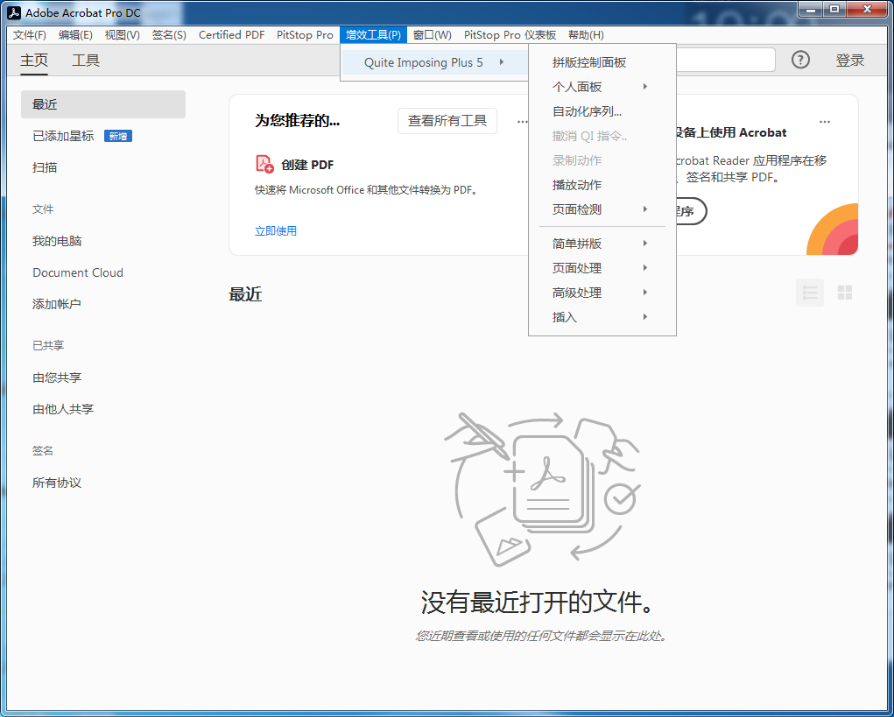Open the 窗口 menu

click(x=431, y=35)
